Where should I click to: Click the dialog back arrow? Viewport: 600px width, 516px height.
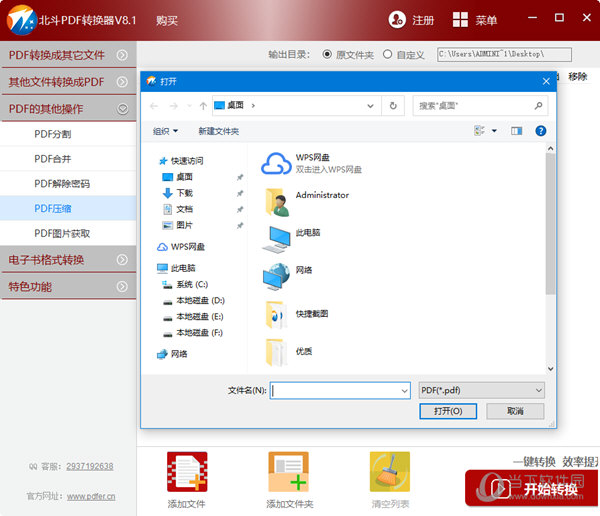tap(154, 106)
